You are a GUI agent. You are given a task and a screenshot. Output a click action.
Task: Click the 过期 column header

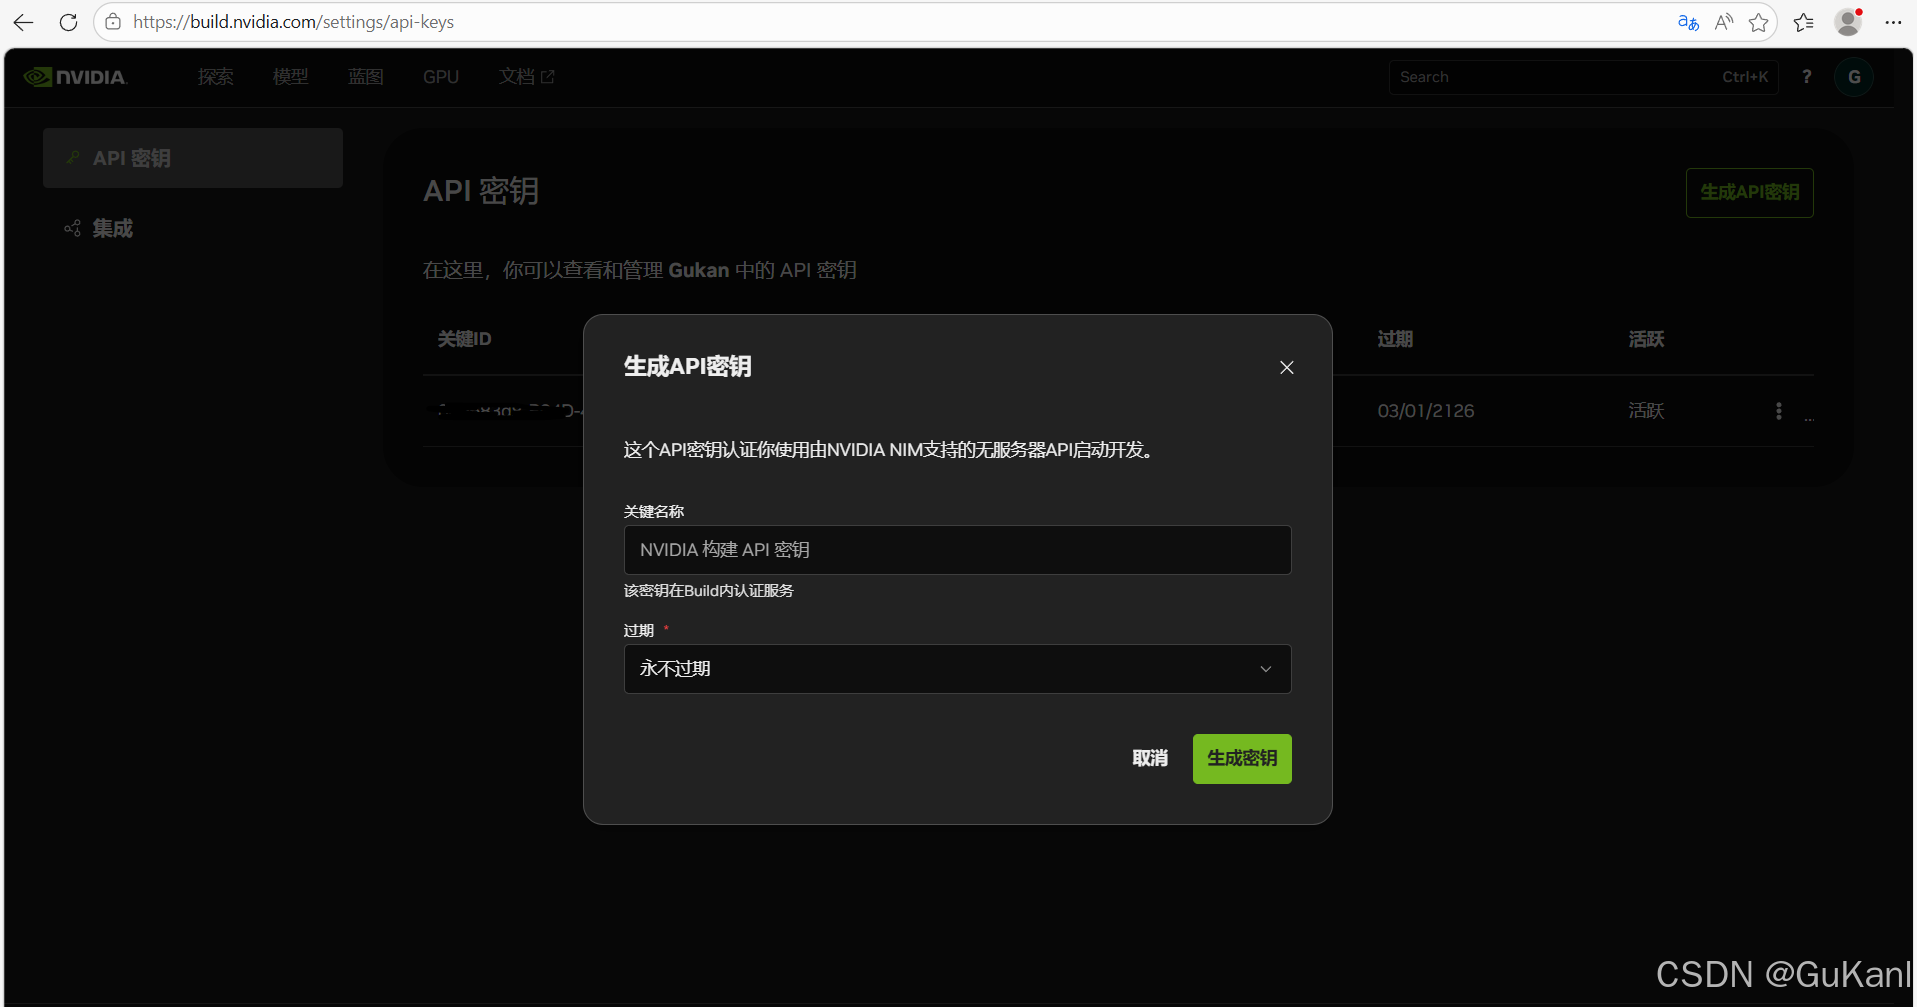pyautogui.click(x=1395, y=339)
